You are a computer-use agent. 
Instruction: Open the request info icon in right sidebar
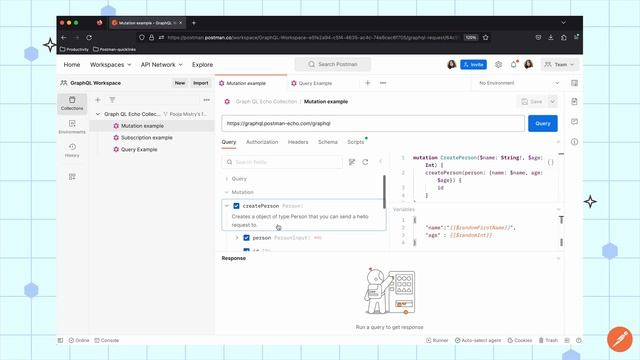pyautogui.click(x=574, y=142)
